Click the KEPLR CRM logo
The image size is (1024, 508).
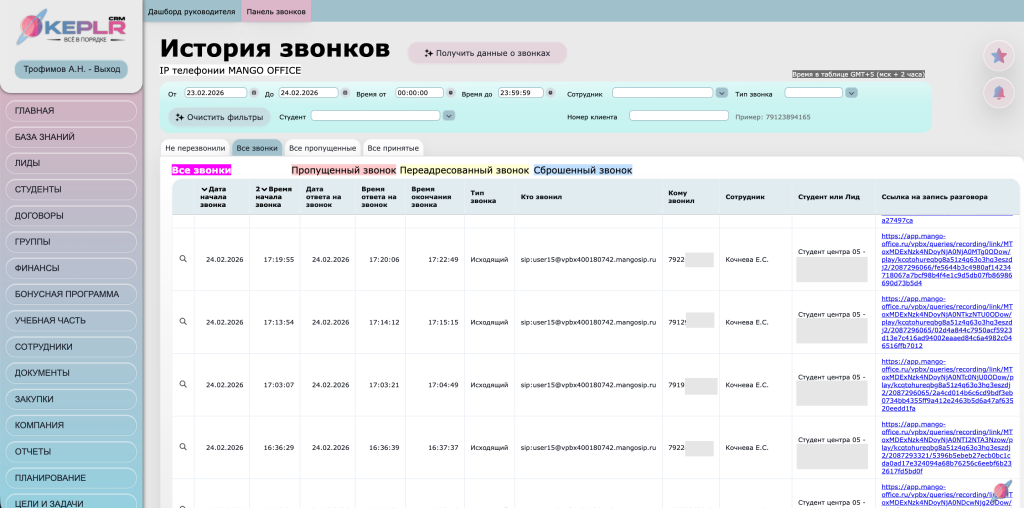pyautogui.click(x=71, y=30)
